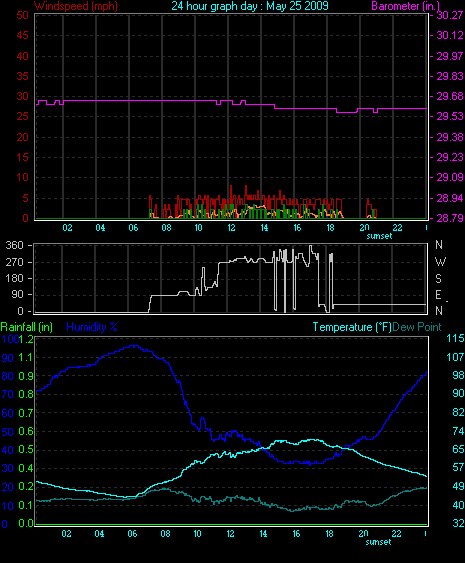Click the 30.27 barometer scale value
This screenshot has width=465, height=563.
tap(450, 15)
